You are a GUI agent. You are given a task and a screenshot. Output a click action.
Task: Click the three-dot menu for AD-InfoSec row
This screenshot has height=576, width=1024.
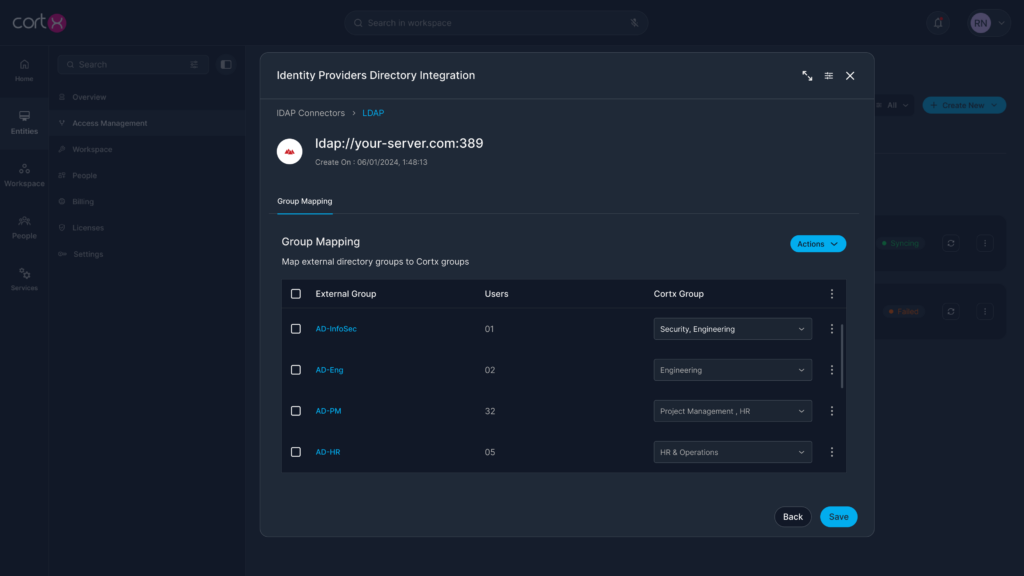tap(832, 329)
